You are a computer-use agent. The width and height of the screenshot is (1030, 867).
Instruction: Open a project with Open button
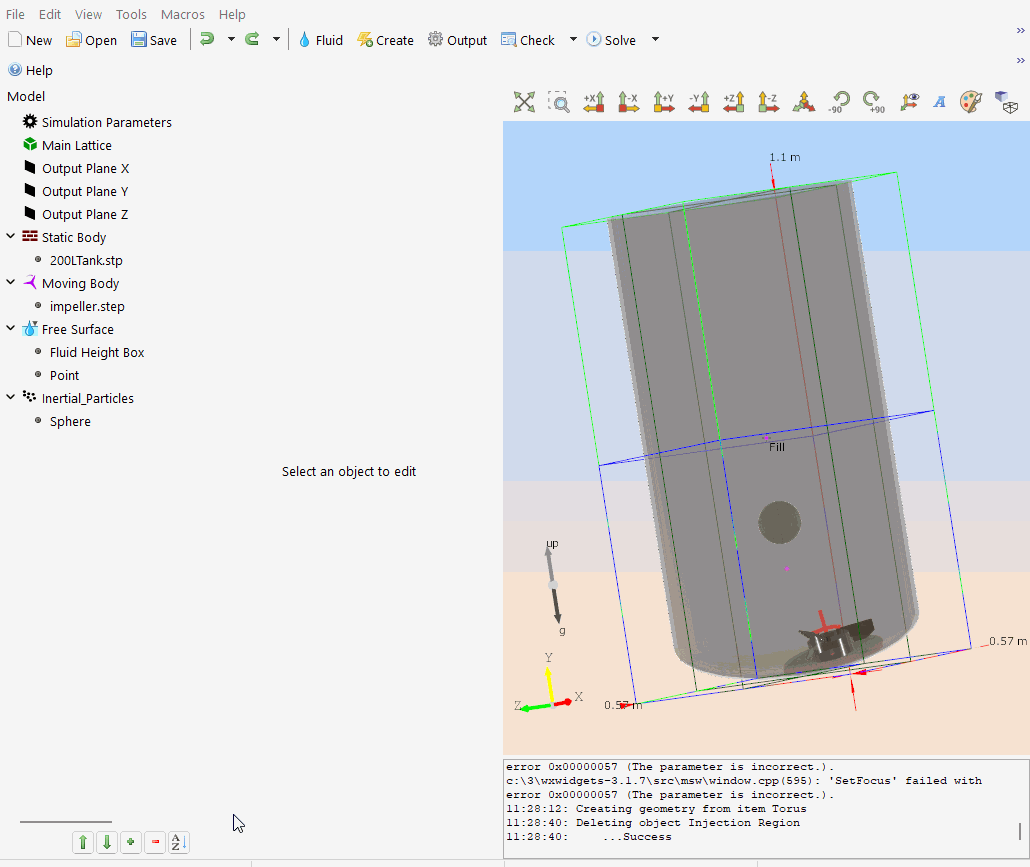pyautogui.click(x=91, y=40)
